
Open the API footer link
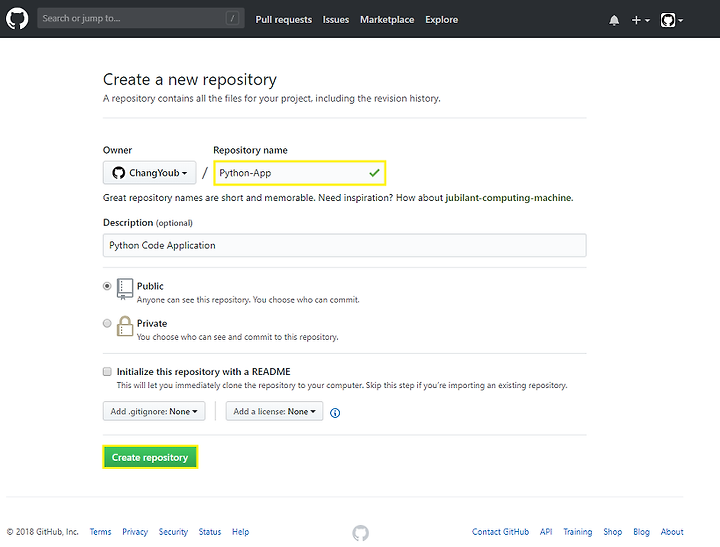[x=546, y=532]
